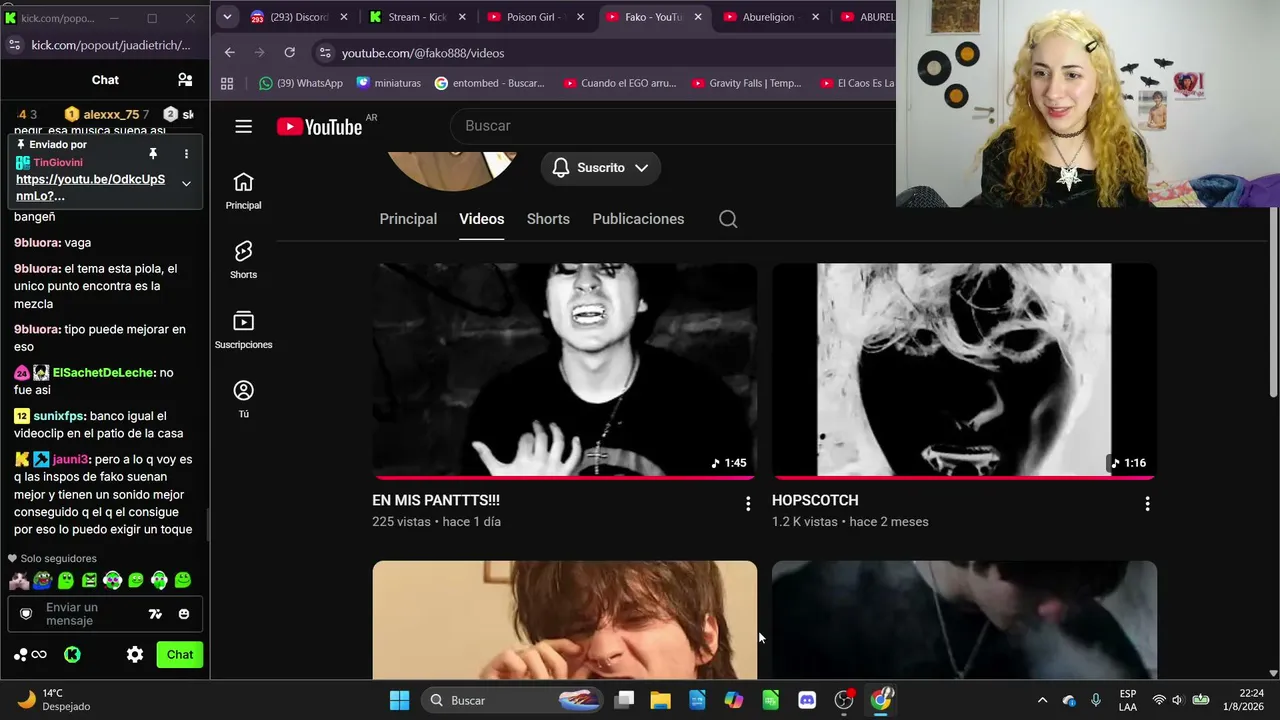The width and height of the screenshot is (1280, 720).
Task: Open the Publicaciones channel tab
Action: pos(638,219)
